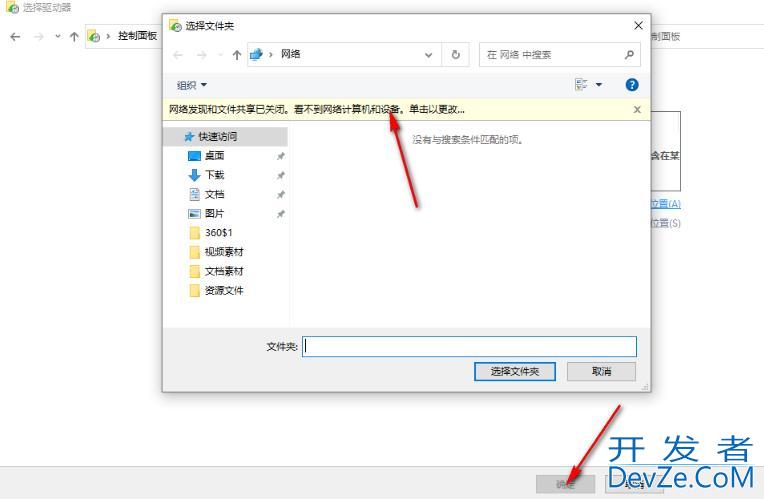Click 取消 in folder dialog
Screen dimensions: 764x499
(x=601, y=371)
